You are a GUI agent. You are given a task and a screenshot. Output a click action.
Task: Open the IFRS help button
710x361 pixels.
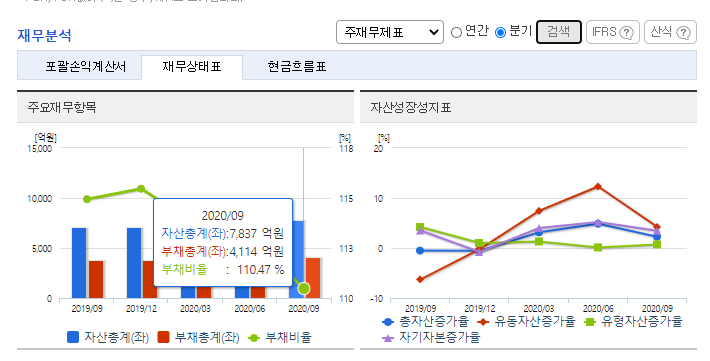coord(613,32)
